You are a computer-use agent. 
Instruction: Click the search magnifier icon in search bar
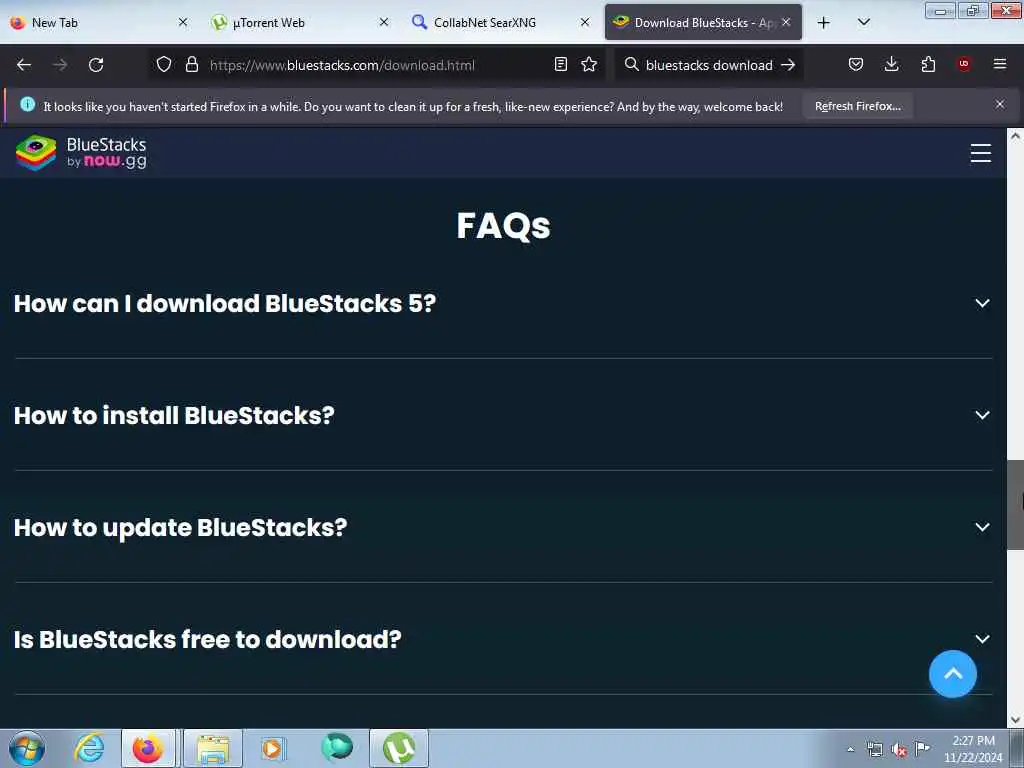[x=632, y=65]
